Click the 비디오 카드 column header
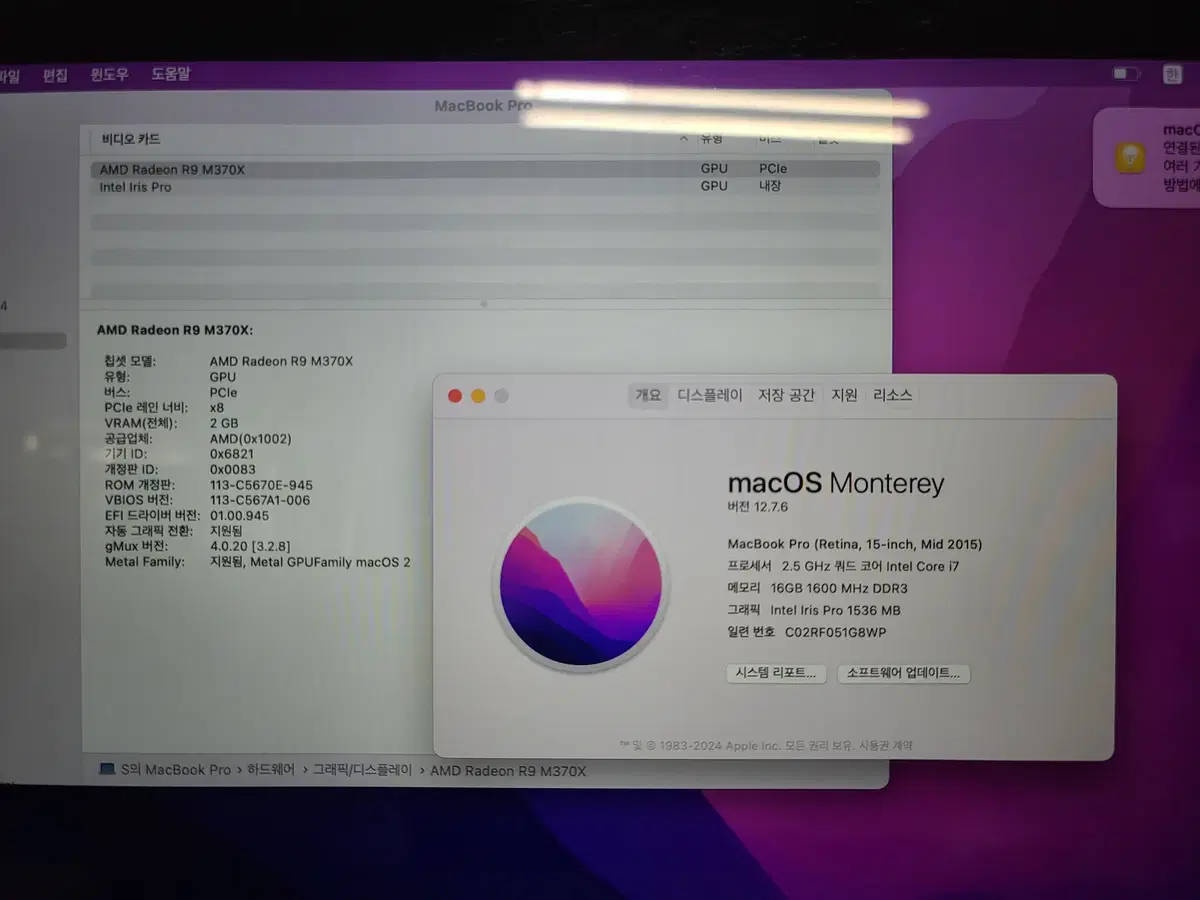The width and height of the screenshot is (1200, 900). (x=131, y=139)
